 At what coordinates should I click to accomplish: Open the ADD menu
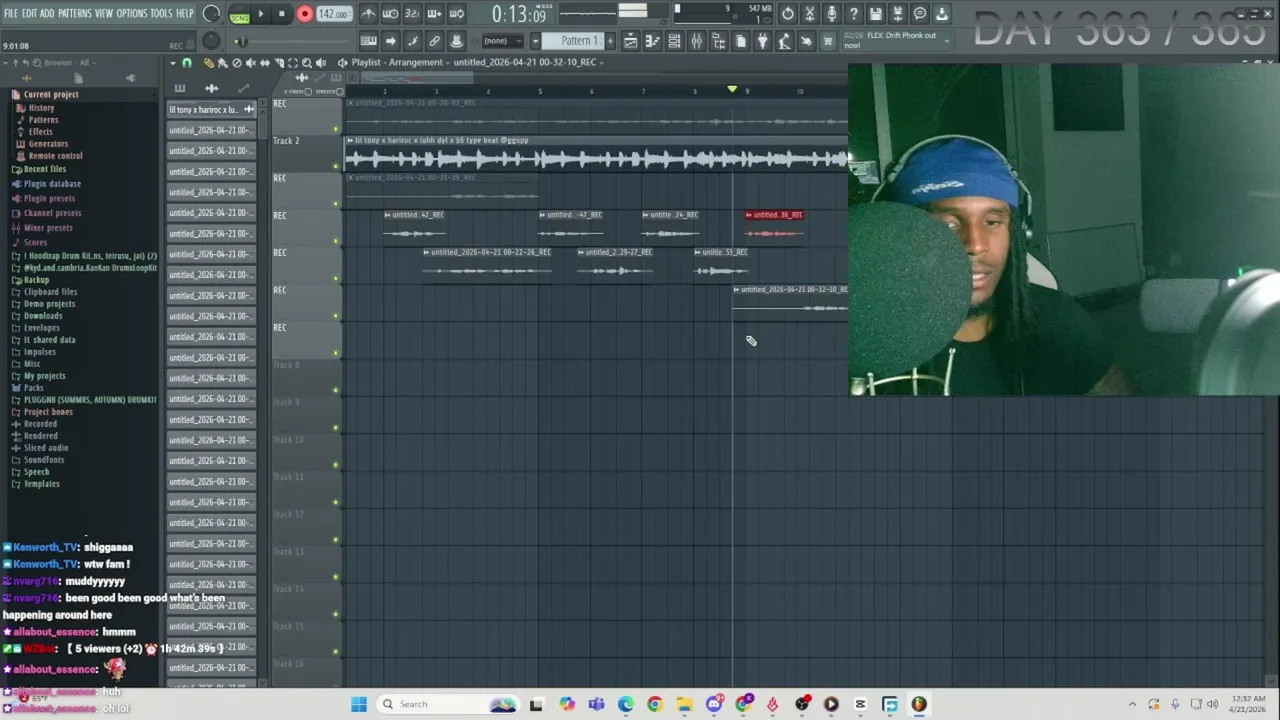click(x=47, y=14)
